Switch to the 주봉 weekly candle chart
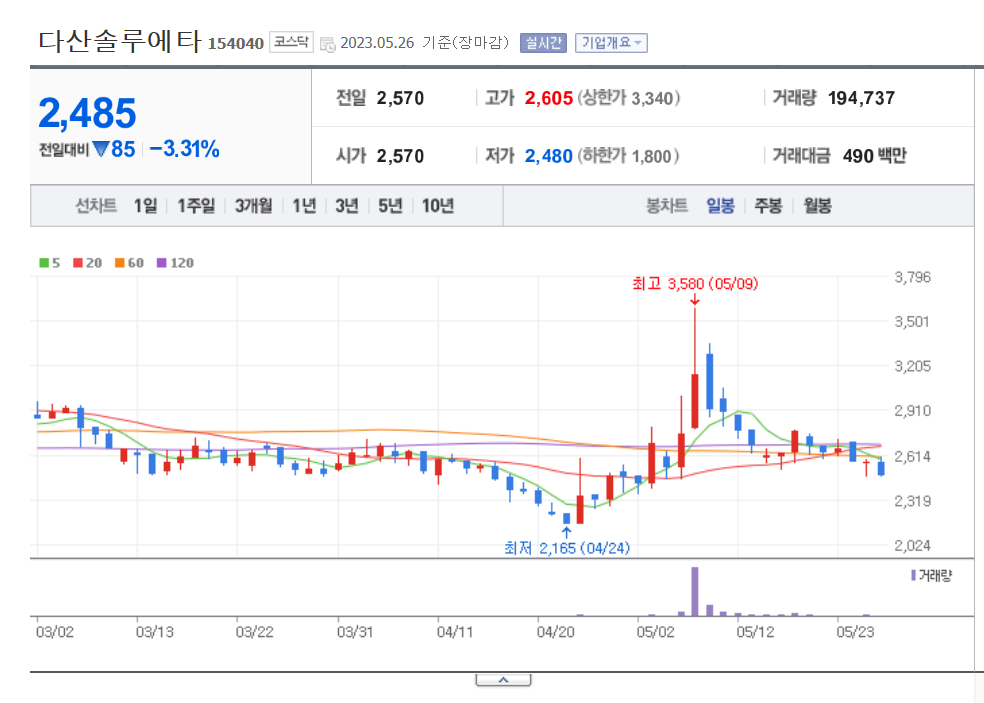Image resolution: width=984 pixels, height=703 pixels. (768, 205)
